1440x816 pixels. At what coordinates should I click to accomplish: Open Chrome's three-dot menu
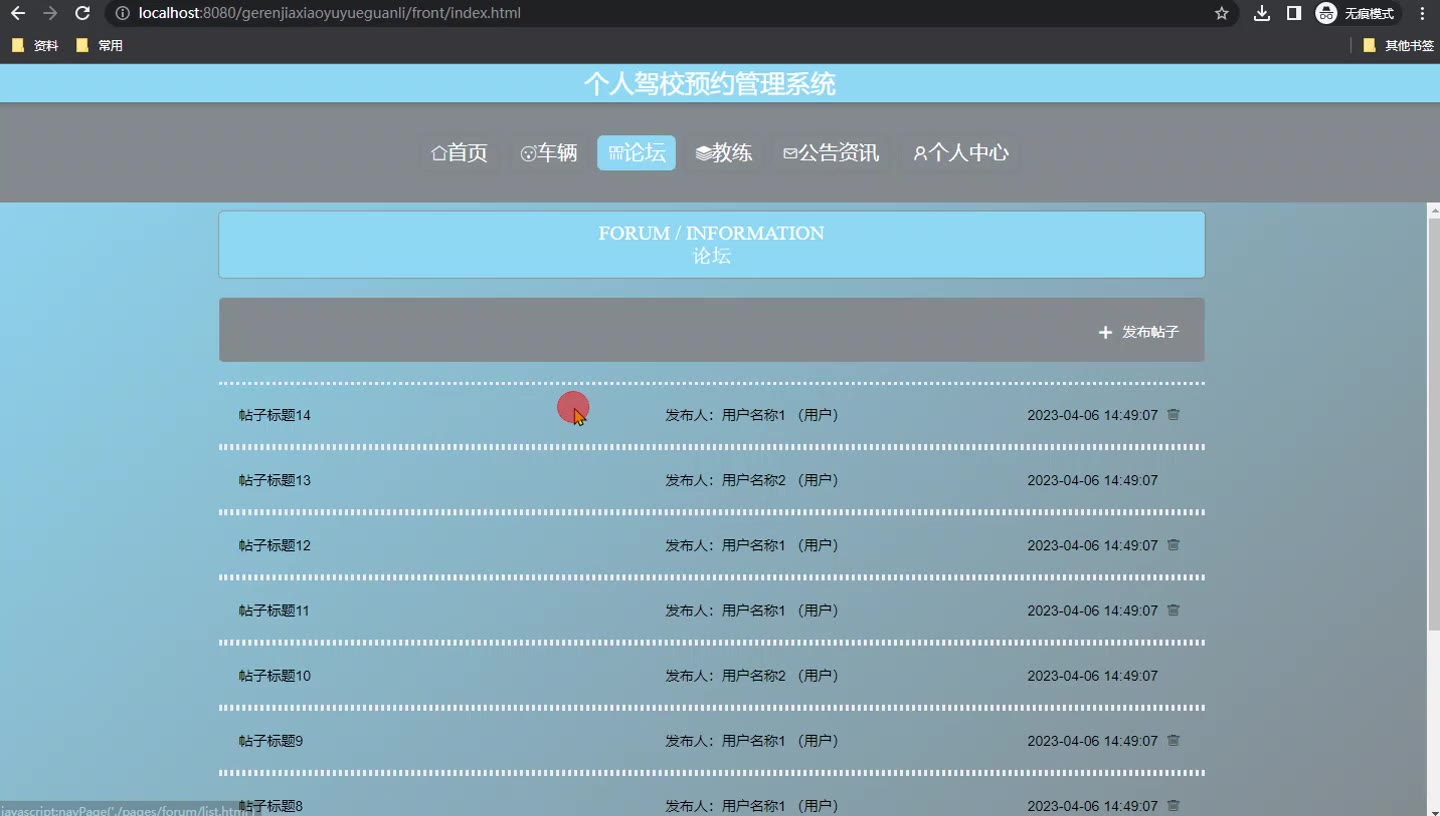[1422, 13]
